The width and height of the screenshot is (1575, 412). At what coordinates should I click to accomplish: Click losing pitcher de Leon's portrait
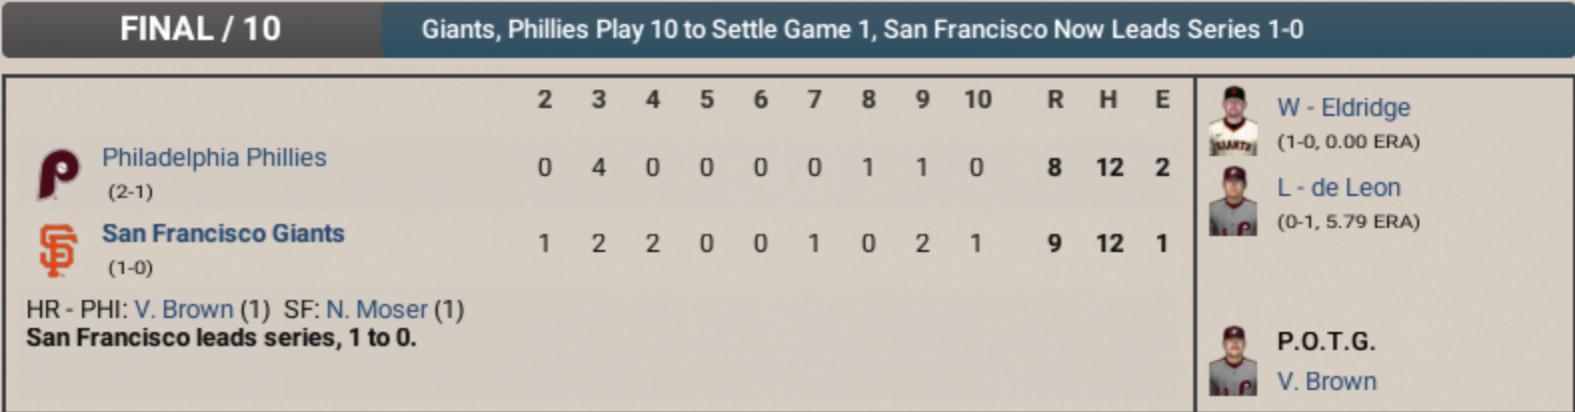pos(1233,202)
